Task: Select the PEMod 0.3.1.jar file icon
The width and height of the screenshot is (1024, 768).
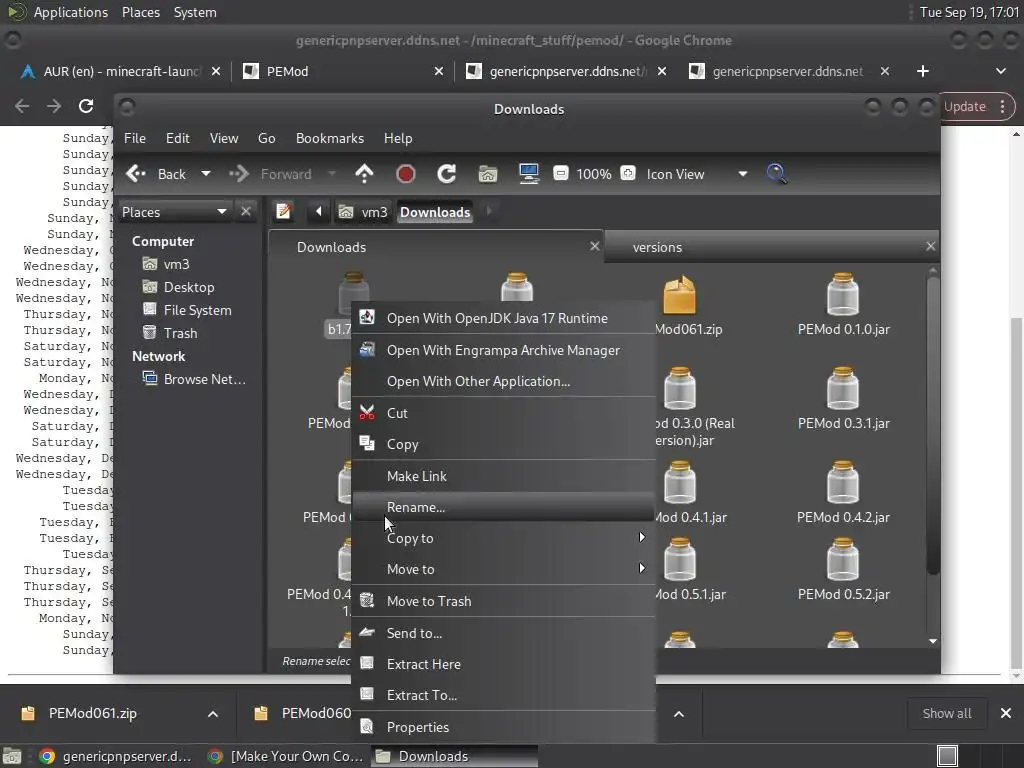Action: point(842,389)
